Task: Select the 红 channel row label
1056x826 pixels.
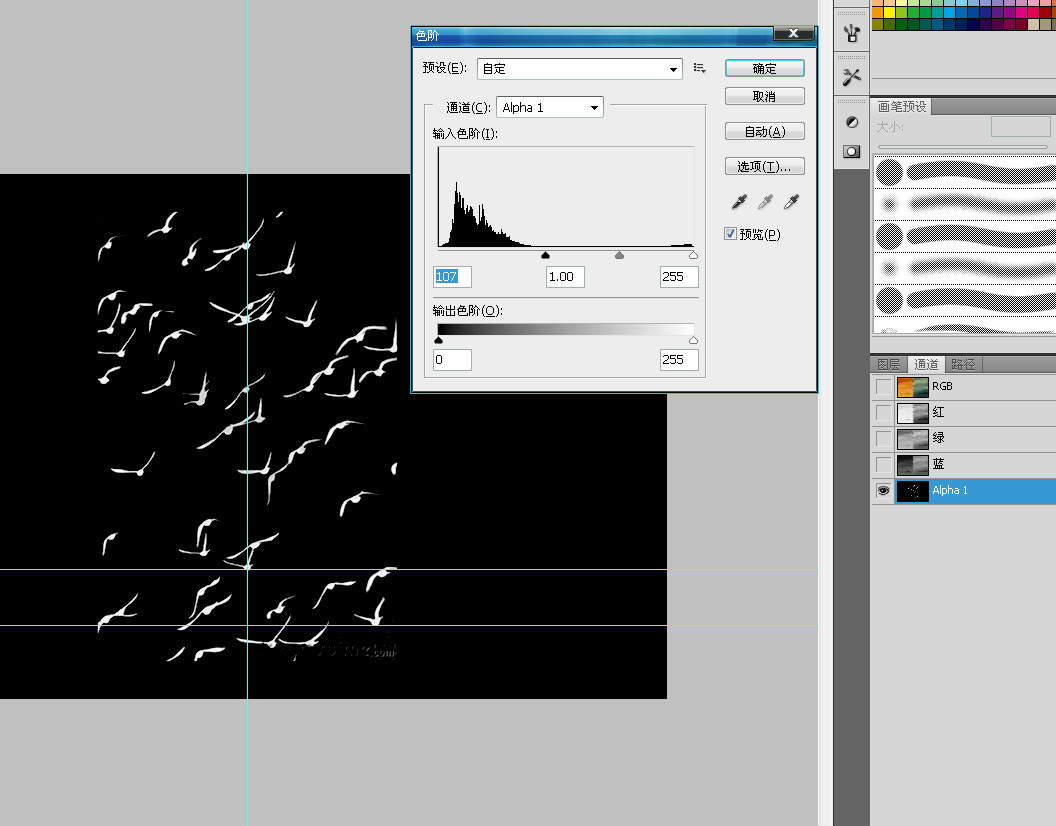Action: pyautogui.click(x=938, y=412)
